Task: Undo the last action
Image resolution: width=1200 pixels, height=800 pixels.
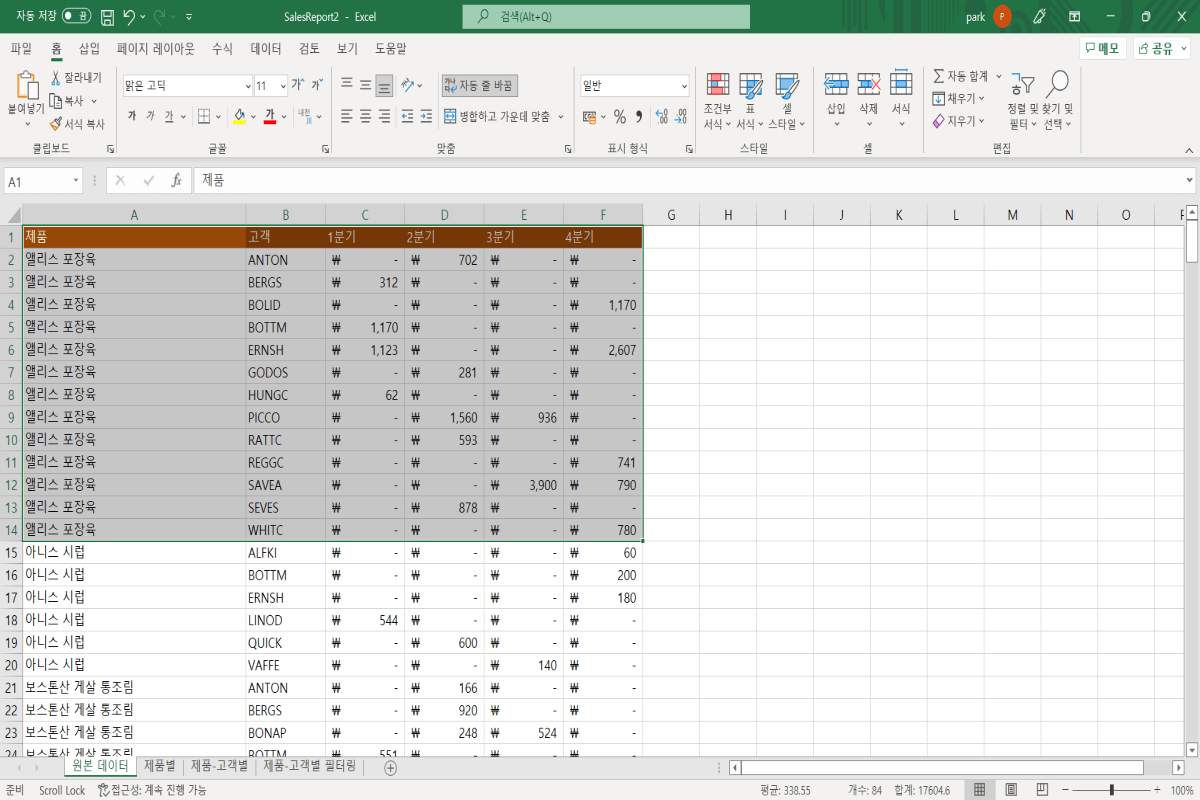Action: (129, 17)
